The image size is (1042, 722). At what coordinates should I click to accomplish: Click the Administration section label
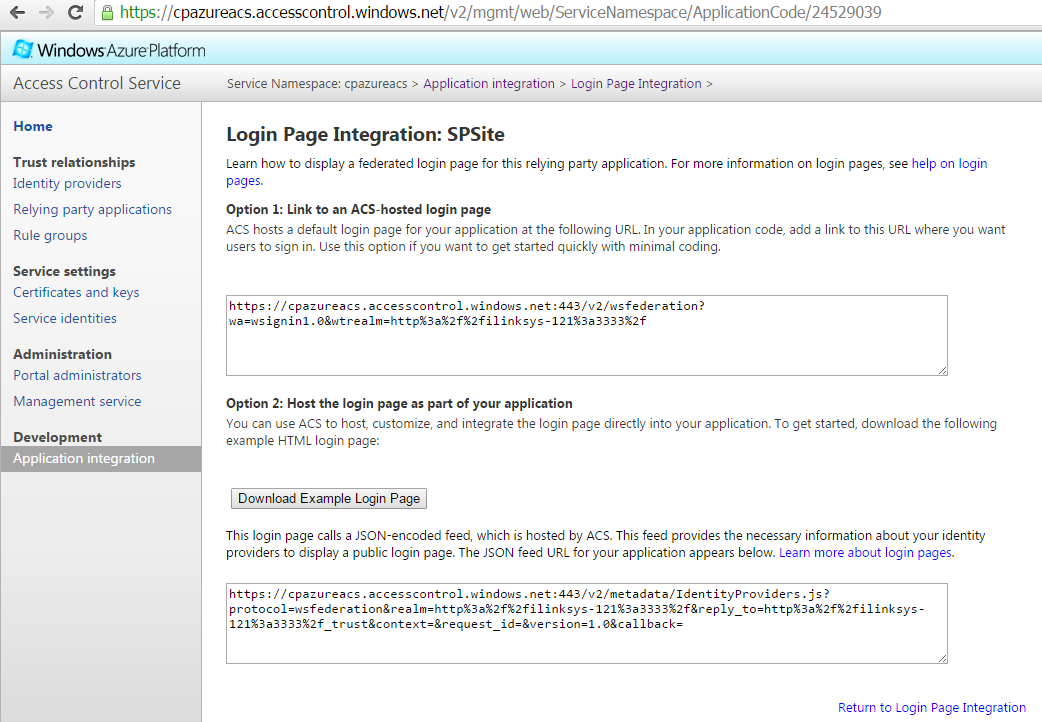coord(62,354)
